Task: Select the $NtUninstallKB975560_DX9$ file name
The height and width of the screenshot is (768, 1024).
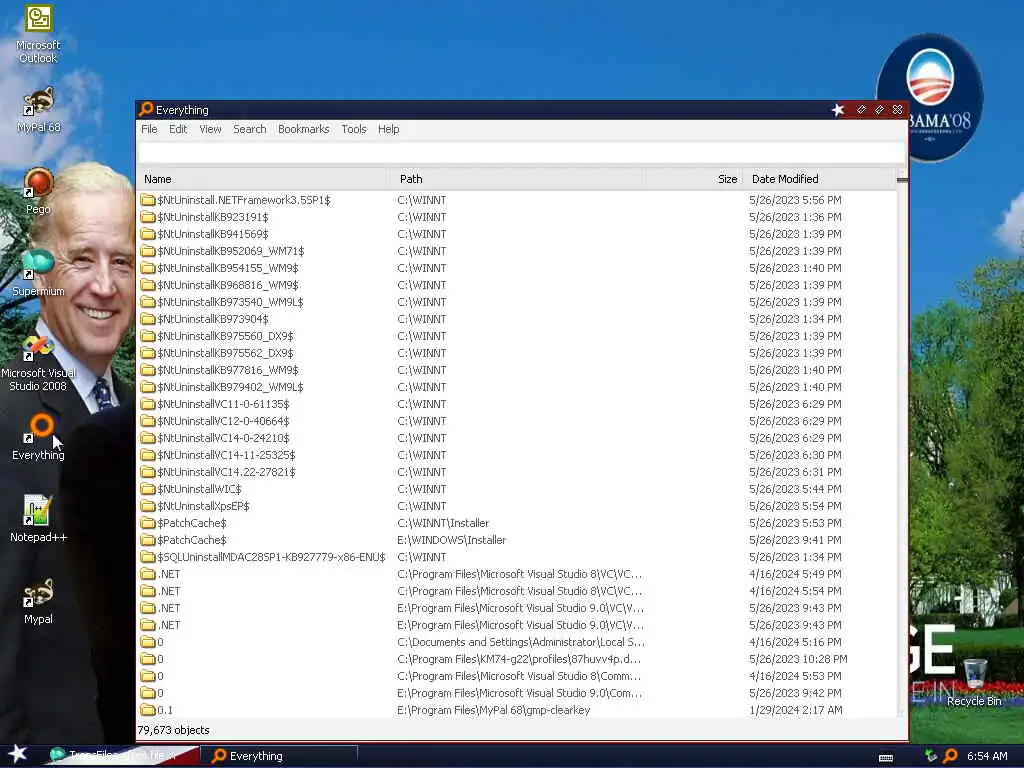Action: 225,336
